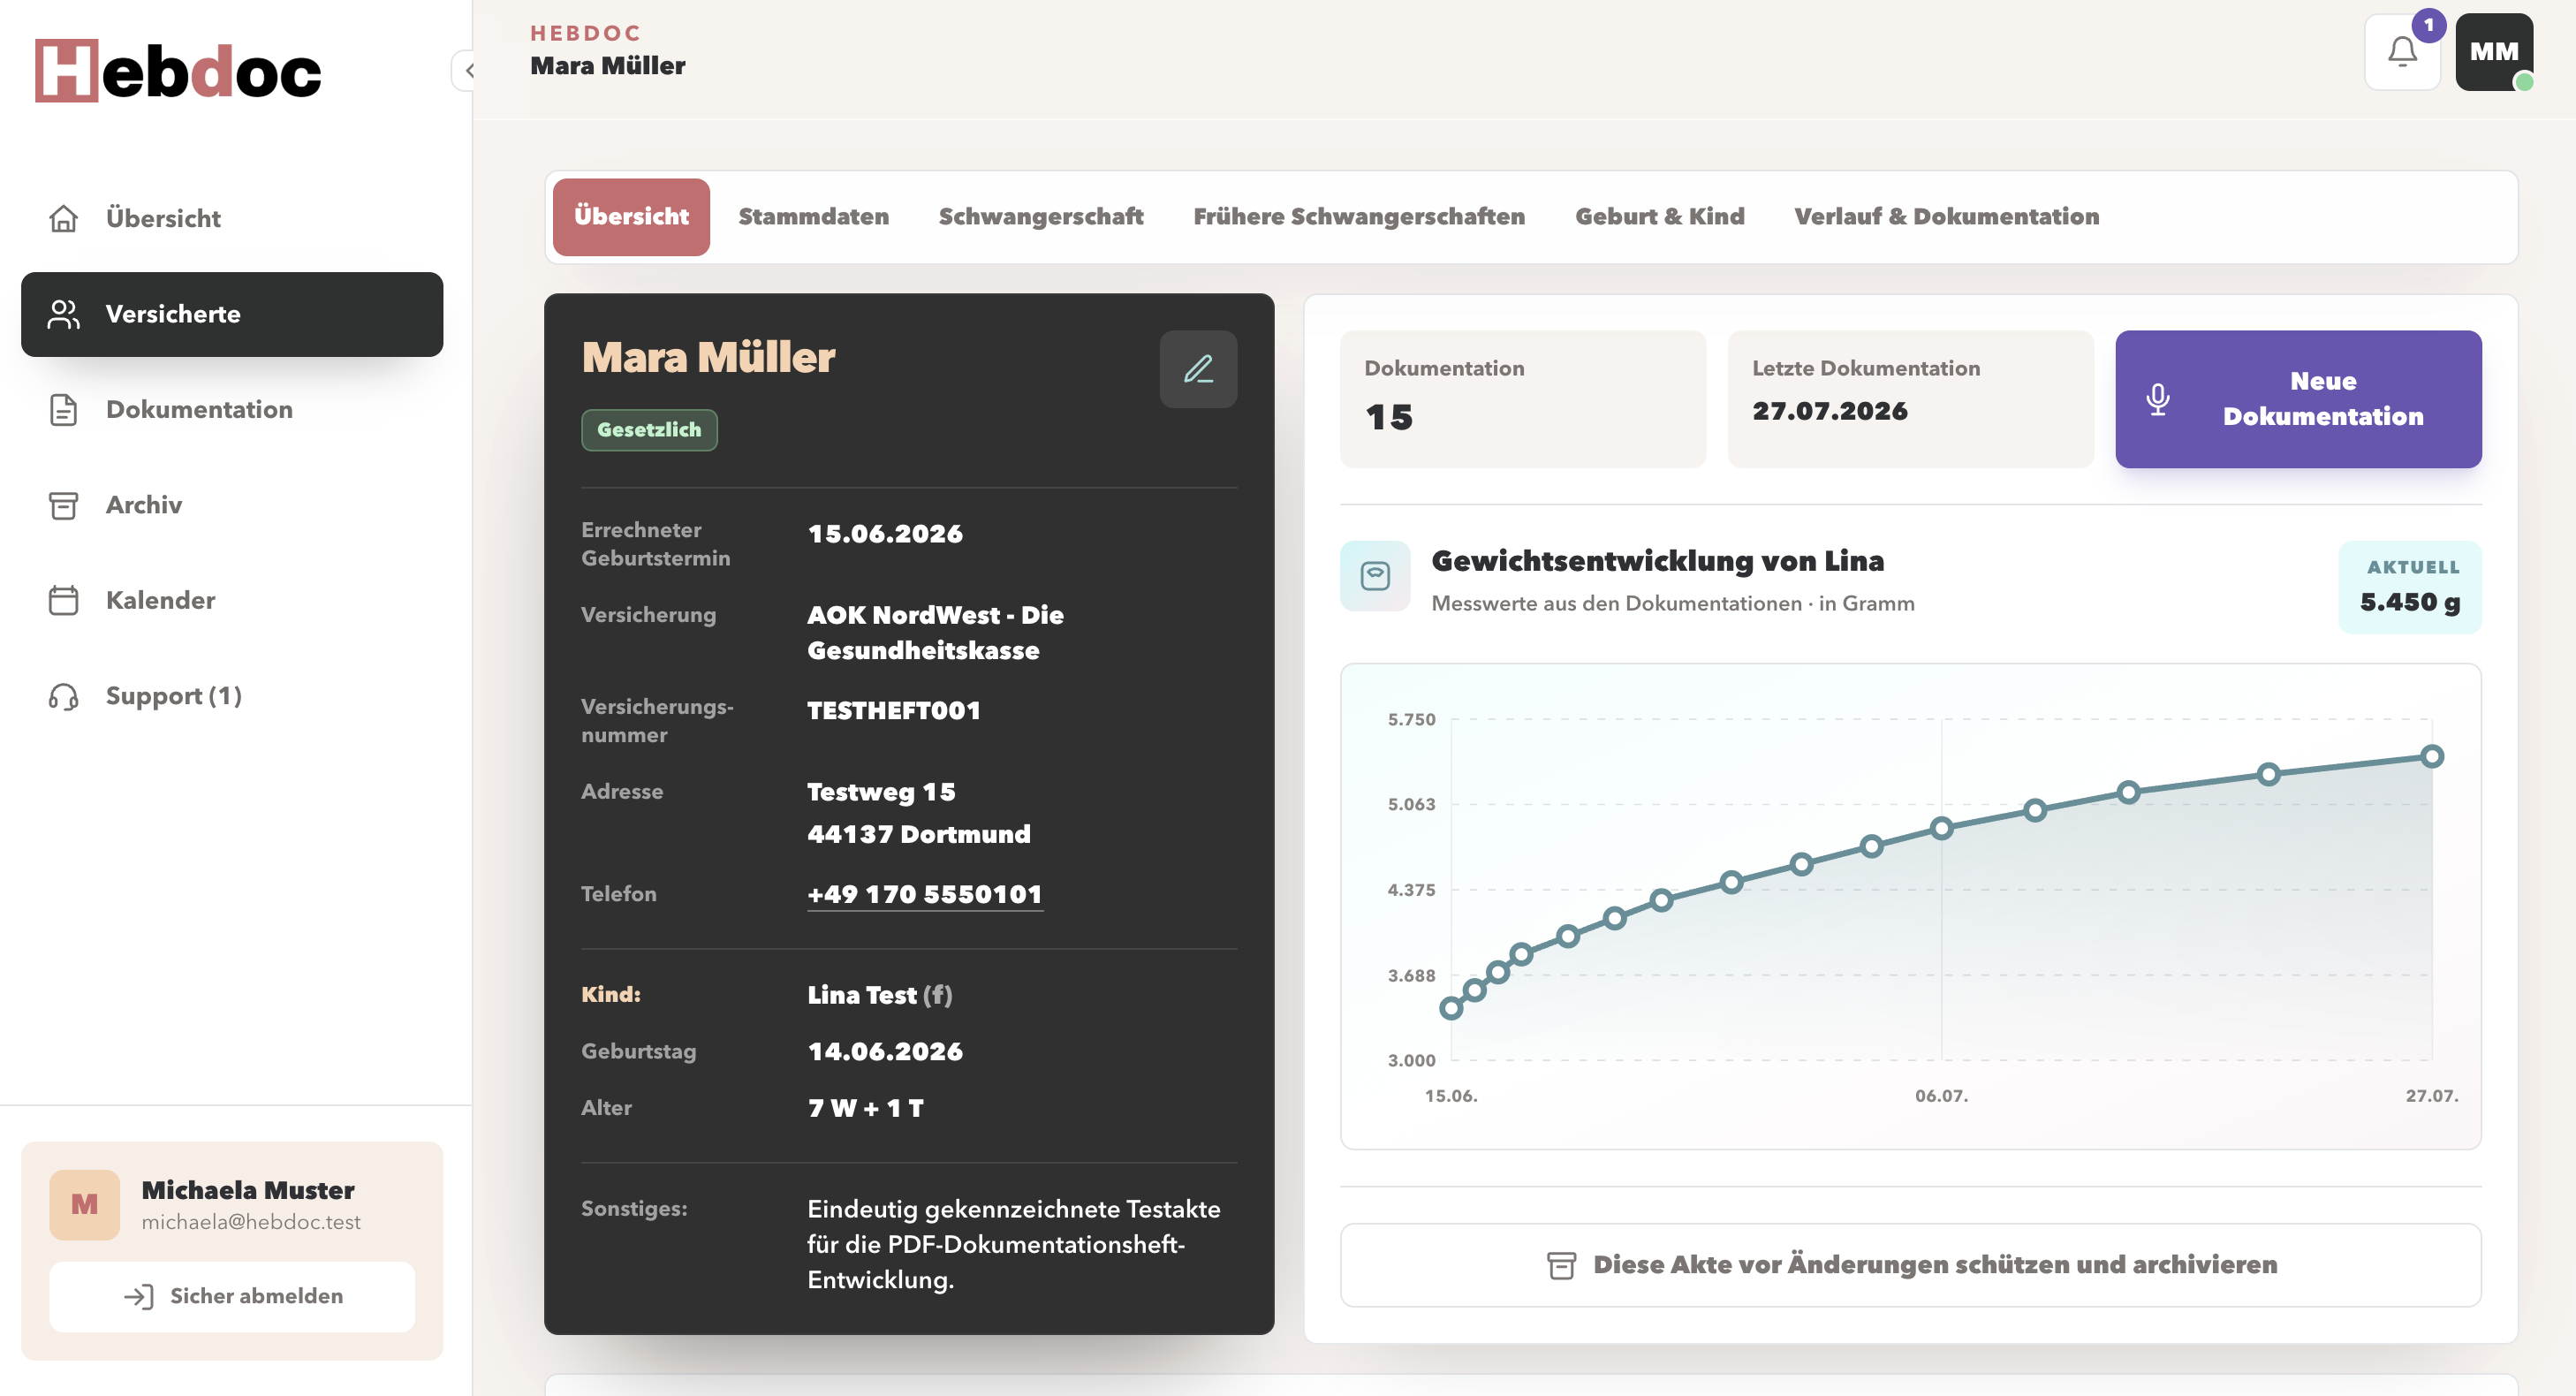Open Support (1) in the sidebar

pyautogui.click(x=232, y=696)
